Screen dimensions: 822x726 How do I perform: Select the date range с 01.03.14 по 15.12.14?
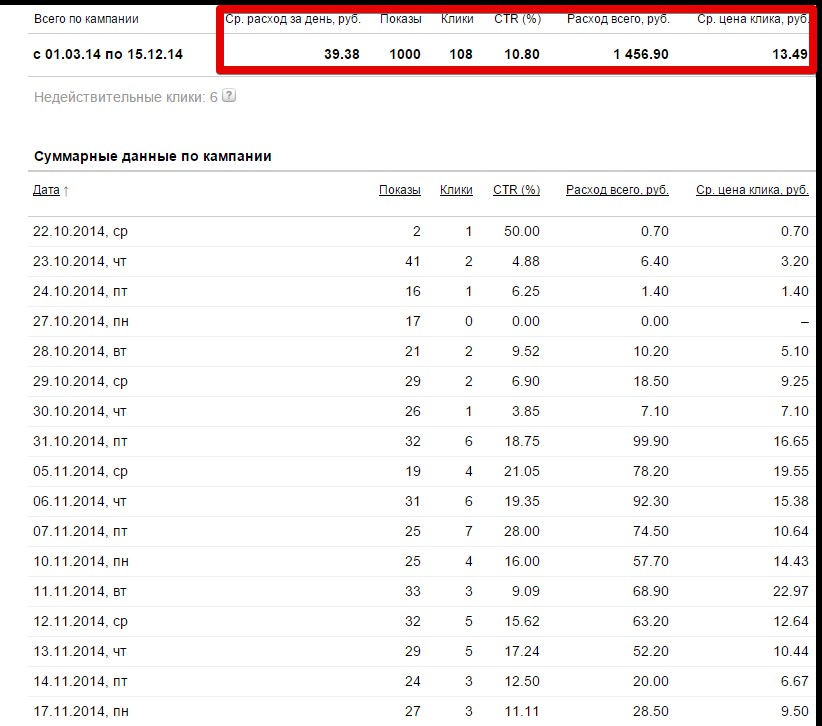click(108, 55)
